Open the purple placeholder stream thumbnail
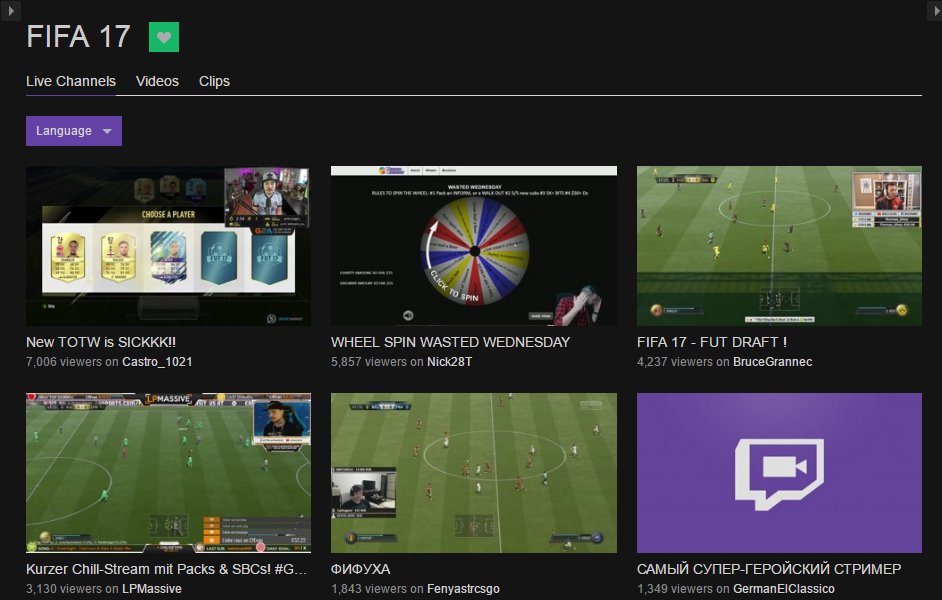This screenshot has width=942, height=600. [x=779, y=473]
